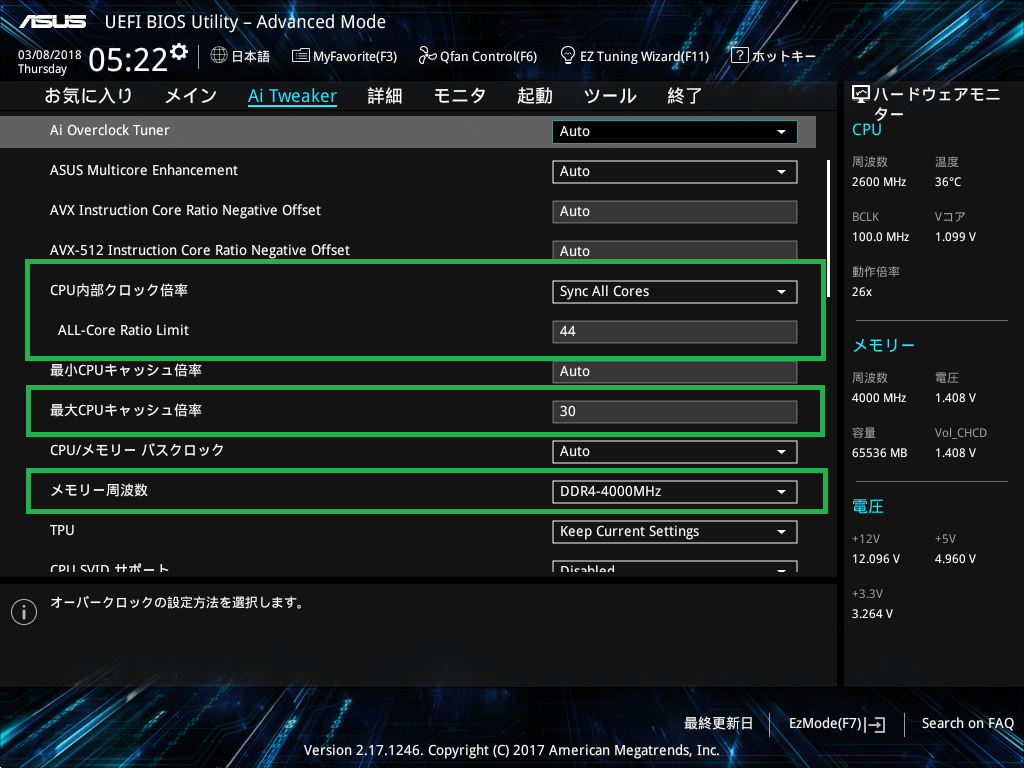Click the gear icon next to the clock
1024x768 pixels.
tap(179, 52)
